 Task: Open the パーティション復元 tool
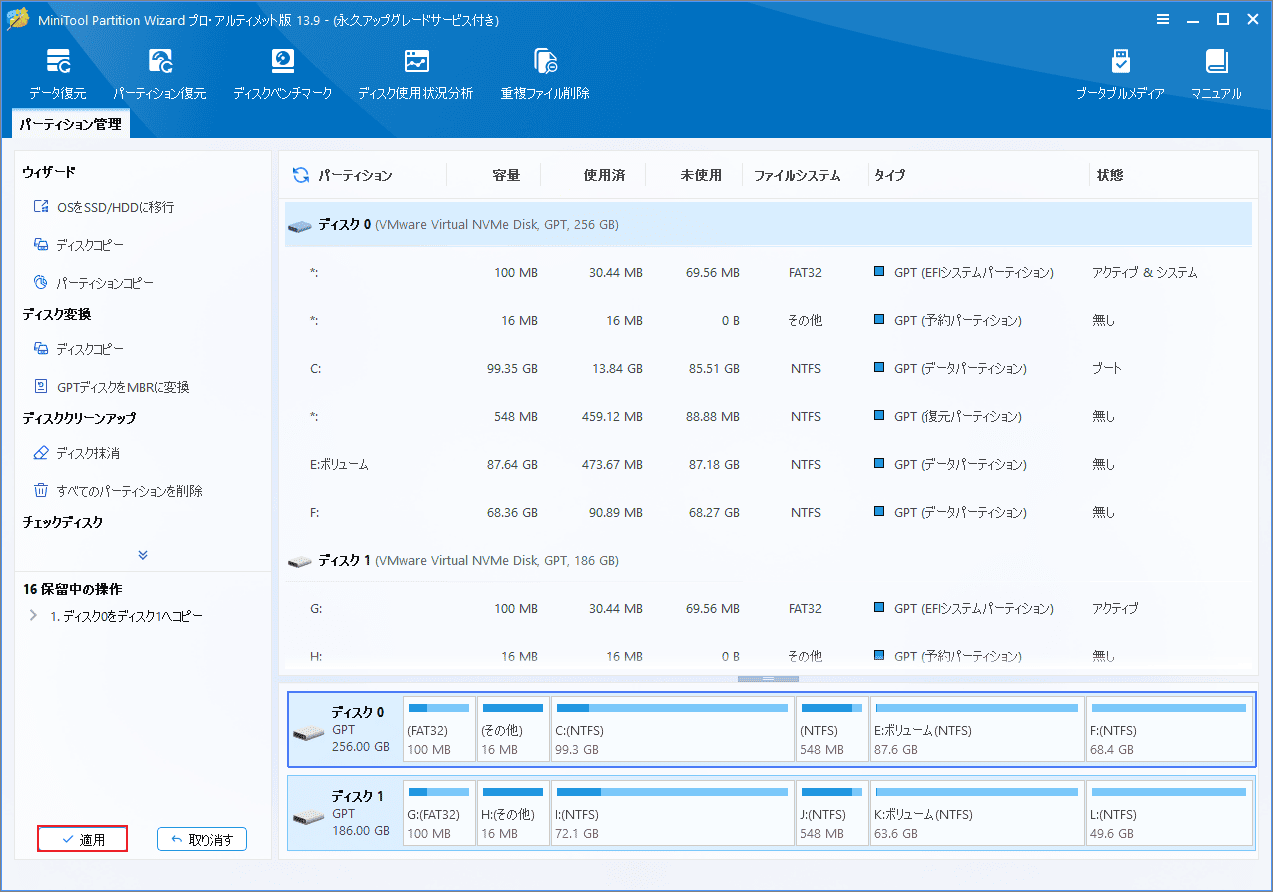coord(160,74)
